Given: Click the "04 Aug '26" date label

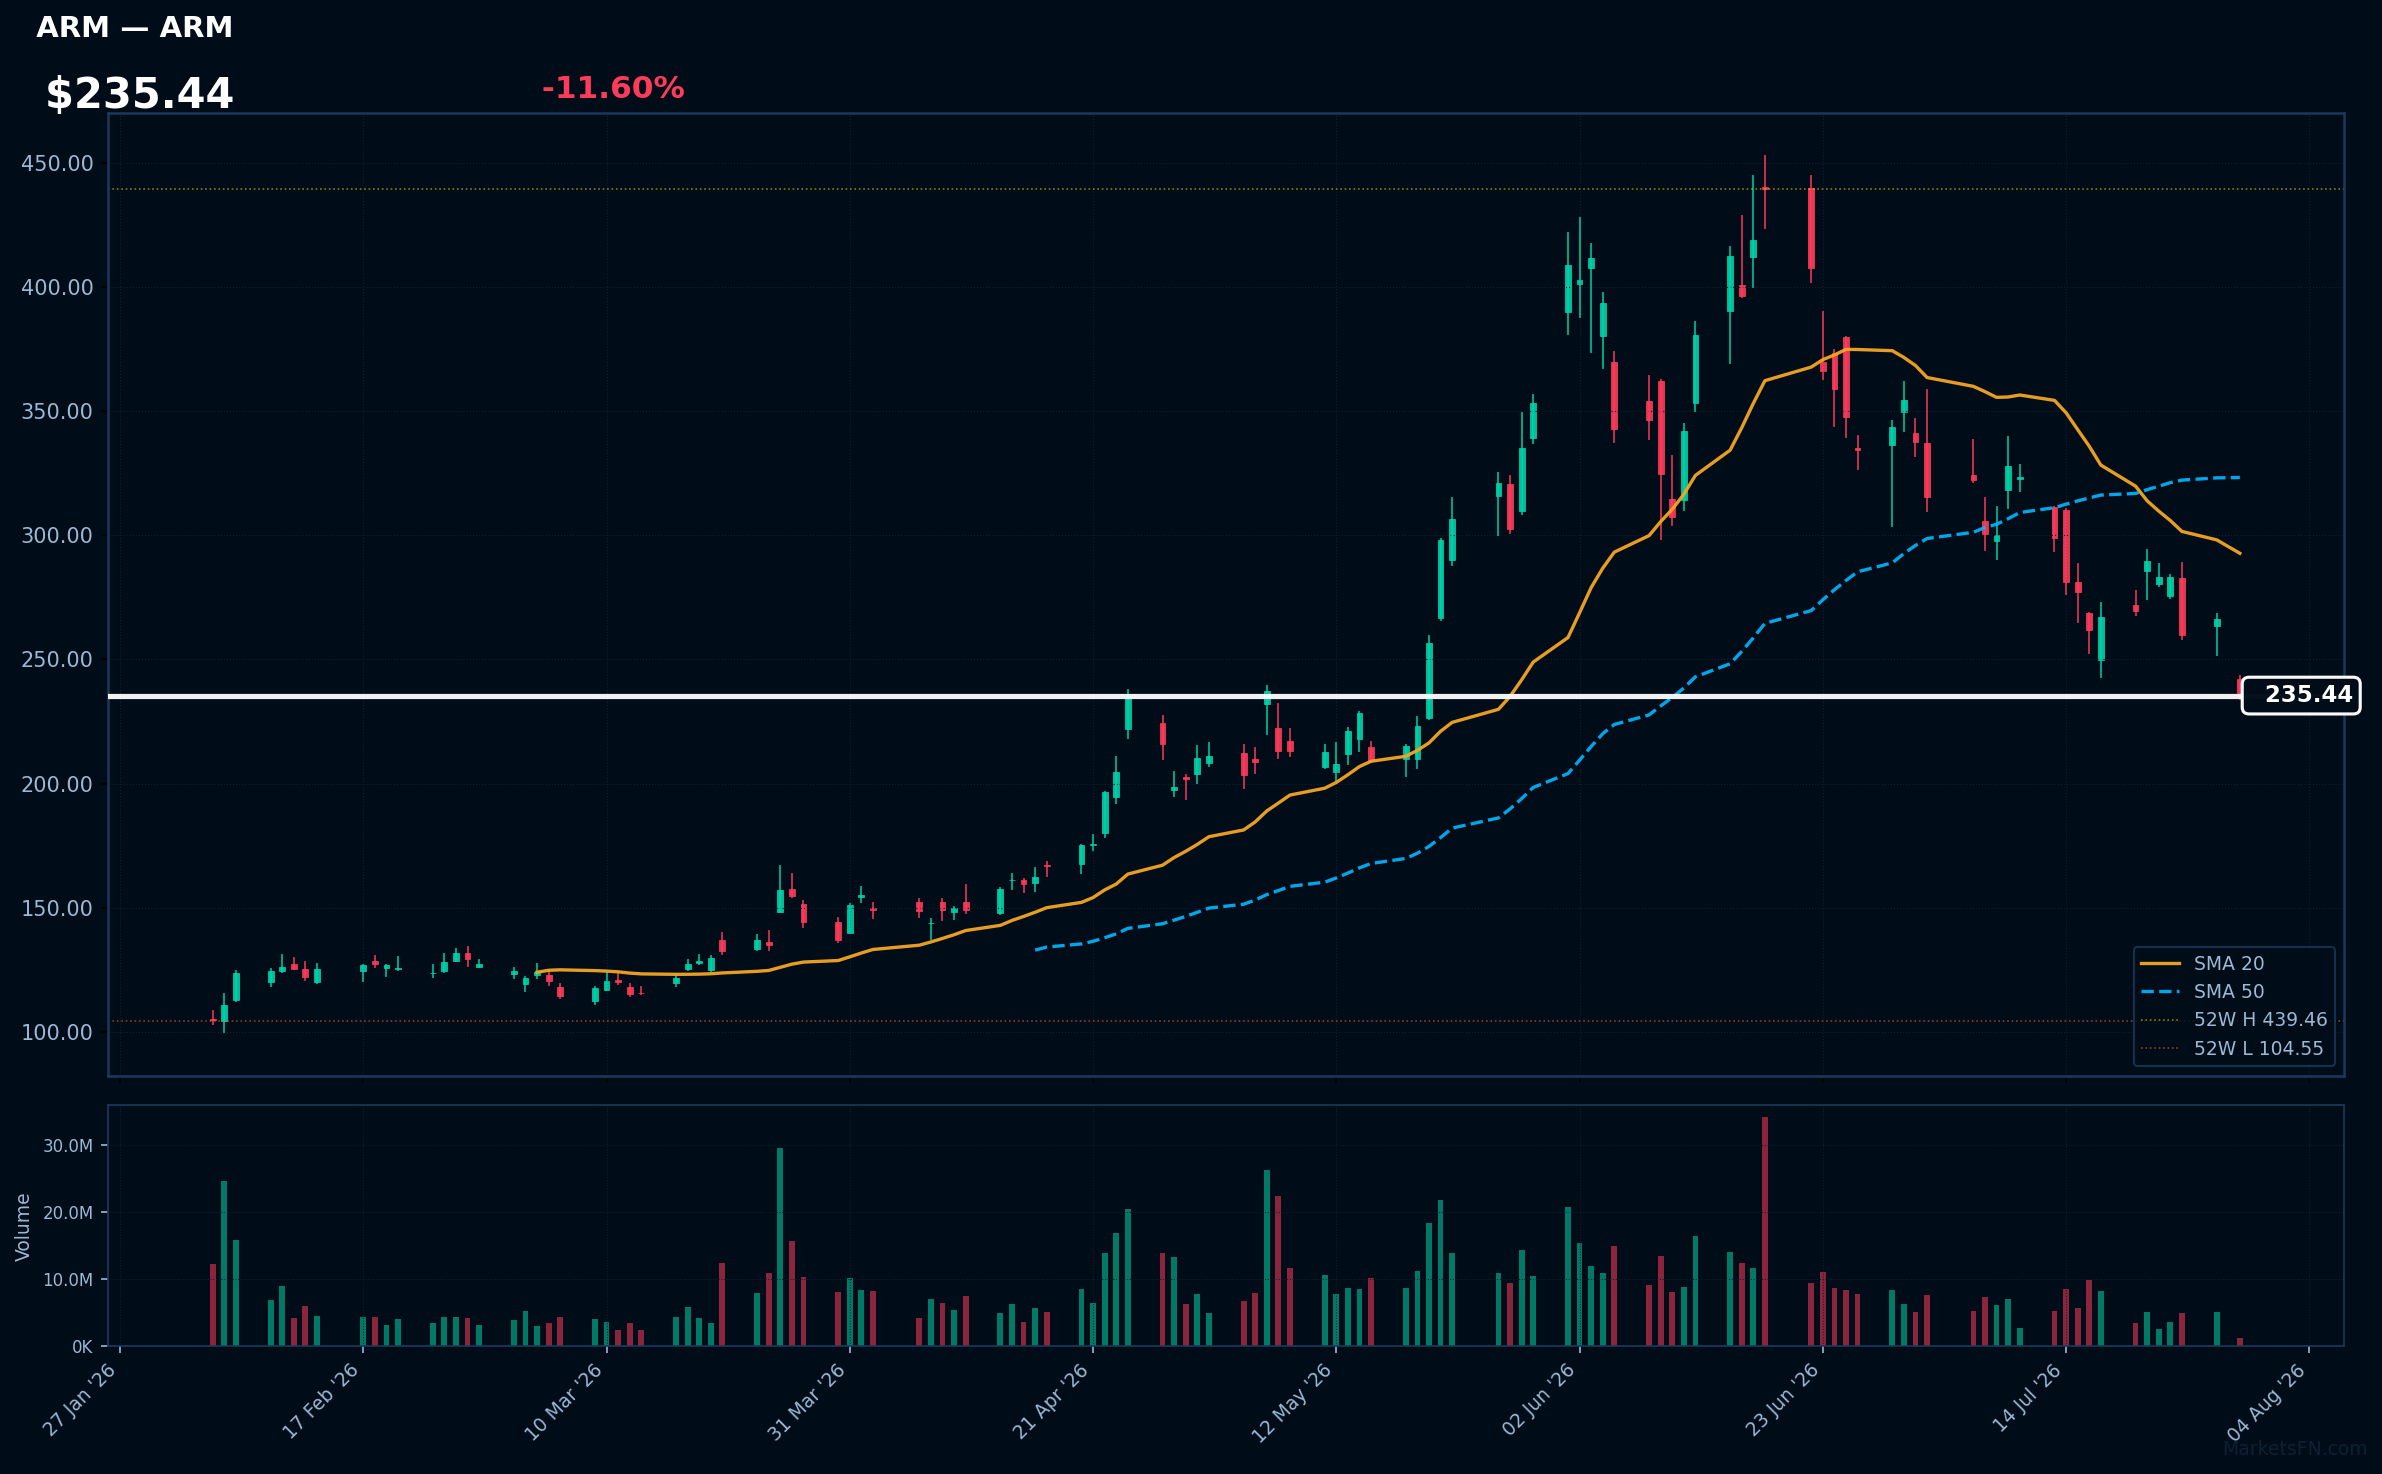Looking at the screenshot, I should click(2266, 1402).
